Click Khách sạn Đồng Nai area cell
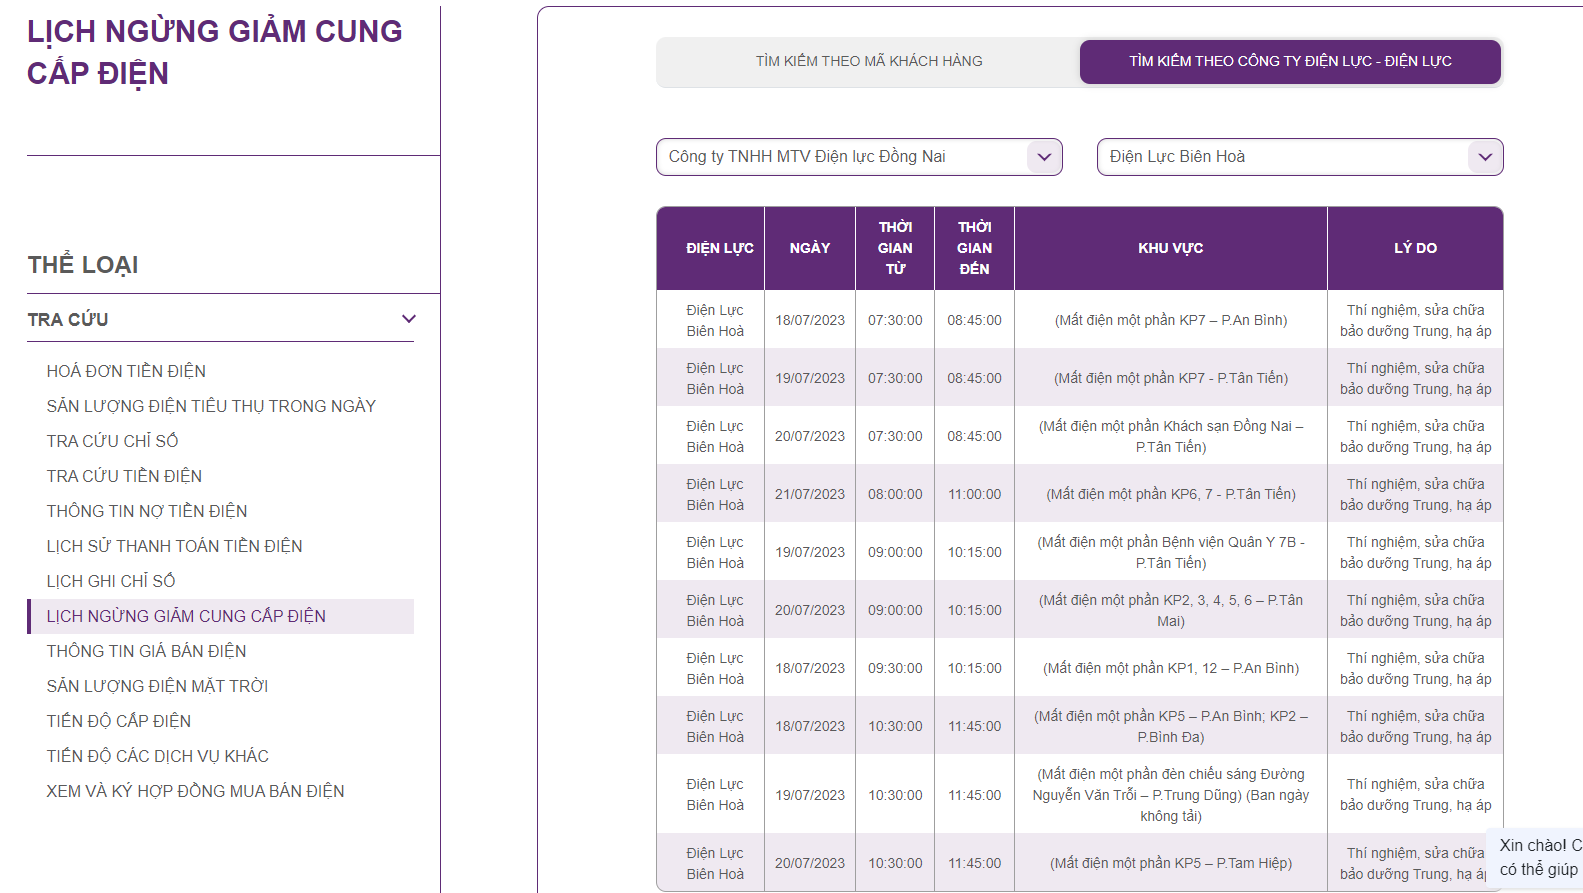Viewport: 1583px width, 893px height. 1171,436
